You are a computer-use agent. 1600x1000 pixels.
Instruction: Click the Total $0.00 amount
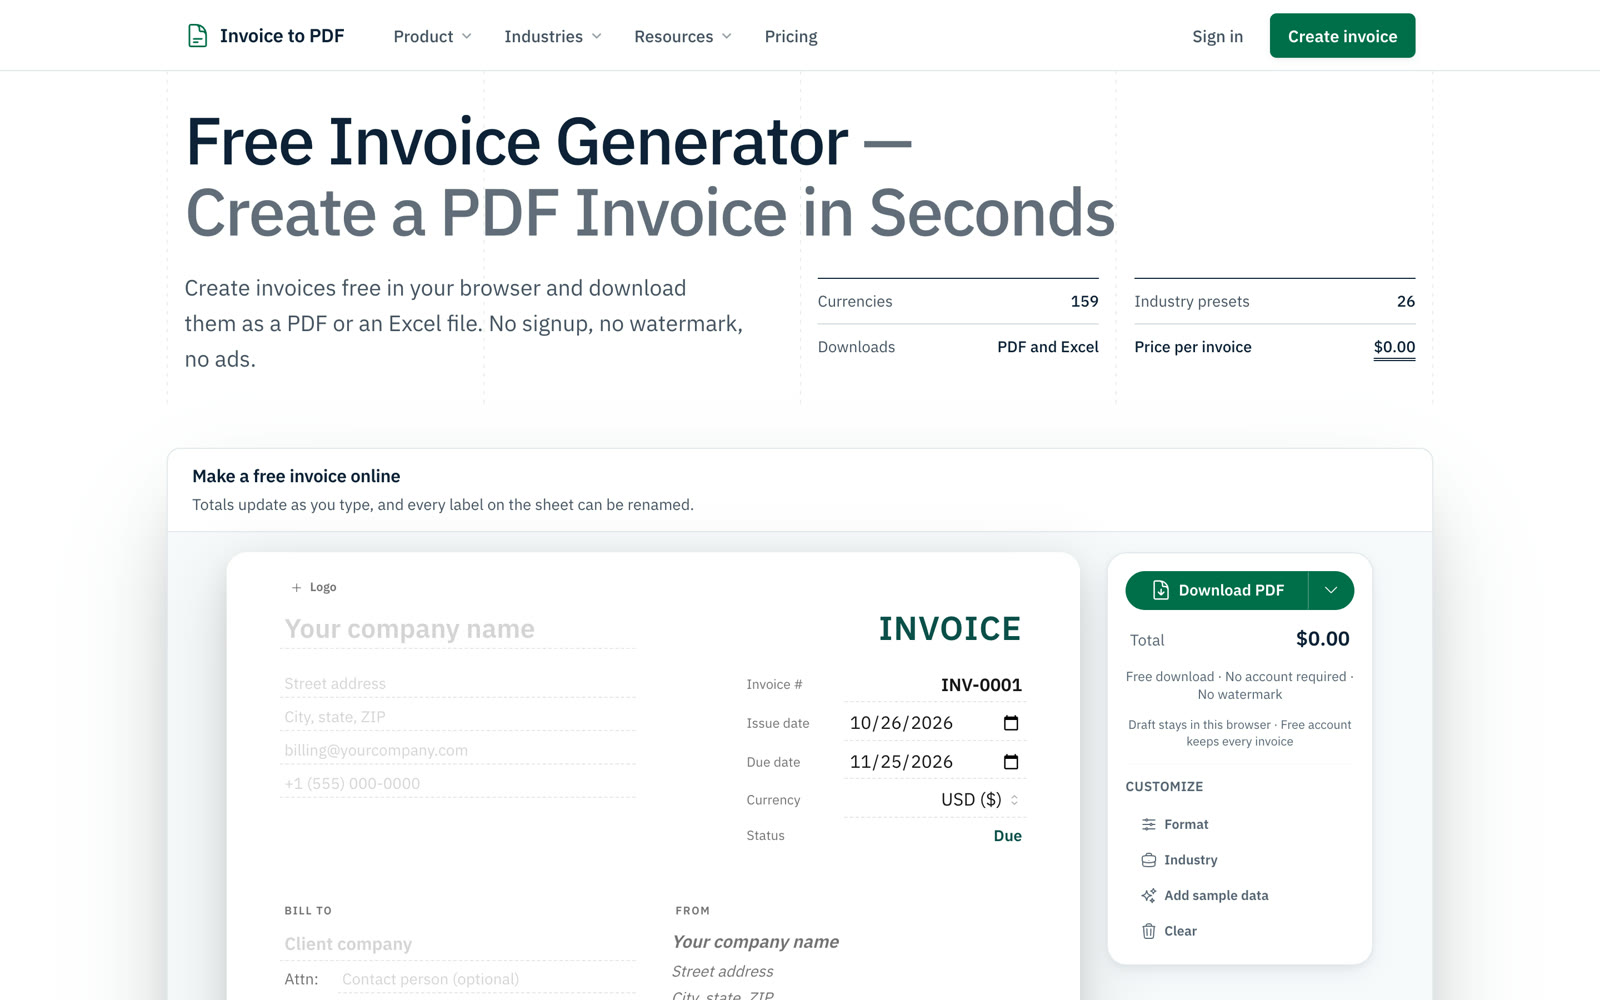1322,639
